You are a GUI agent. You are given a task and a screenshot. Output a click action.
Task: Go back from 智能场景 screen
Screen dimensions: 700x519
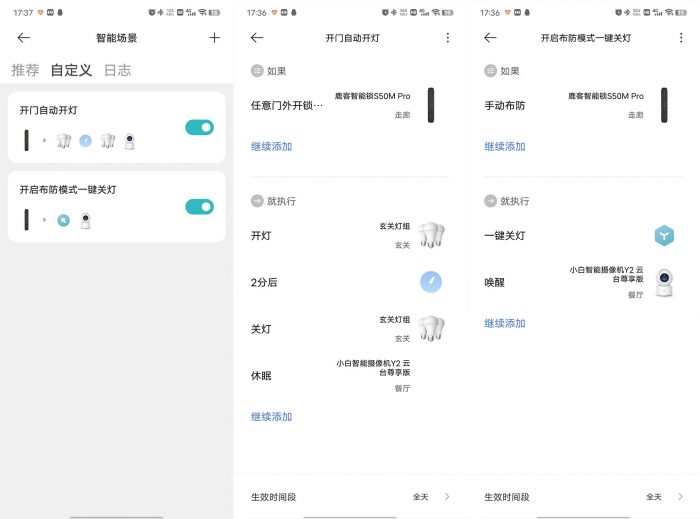[x=24, y=38]
